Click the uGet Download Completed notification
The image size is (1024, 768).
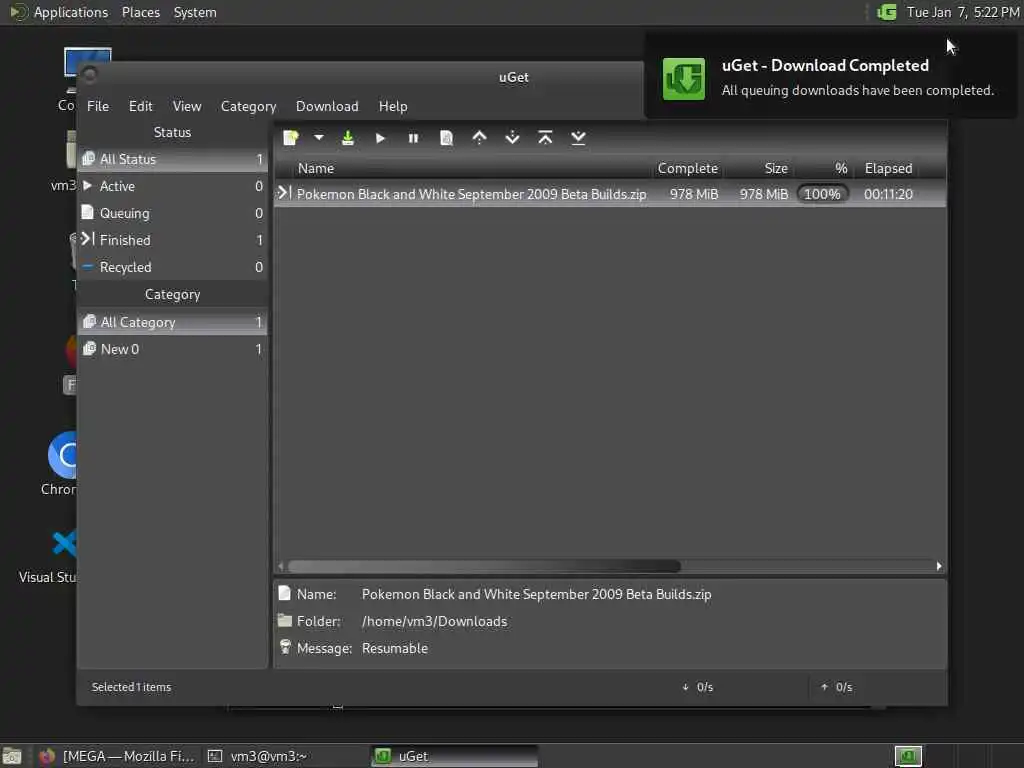click(x=831, y=77)
